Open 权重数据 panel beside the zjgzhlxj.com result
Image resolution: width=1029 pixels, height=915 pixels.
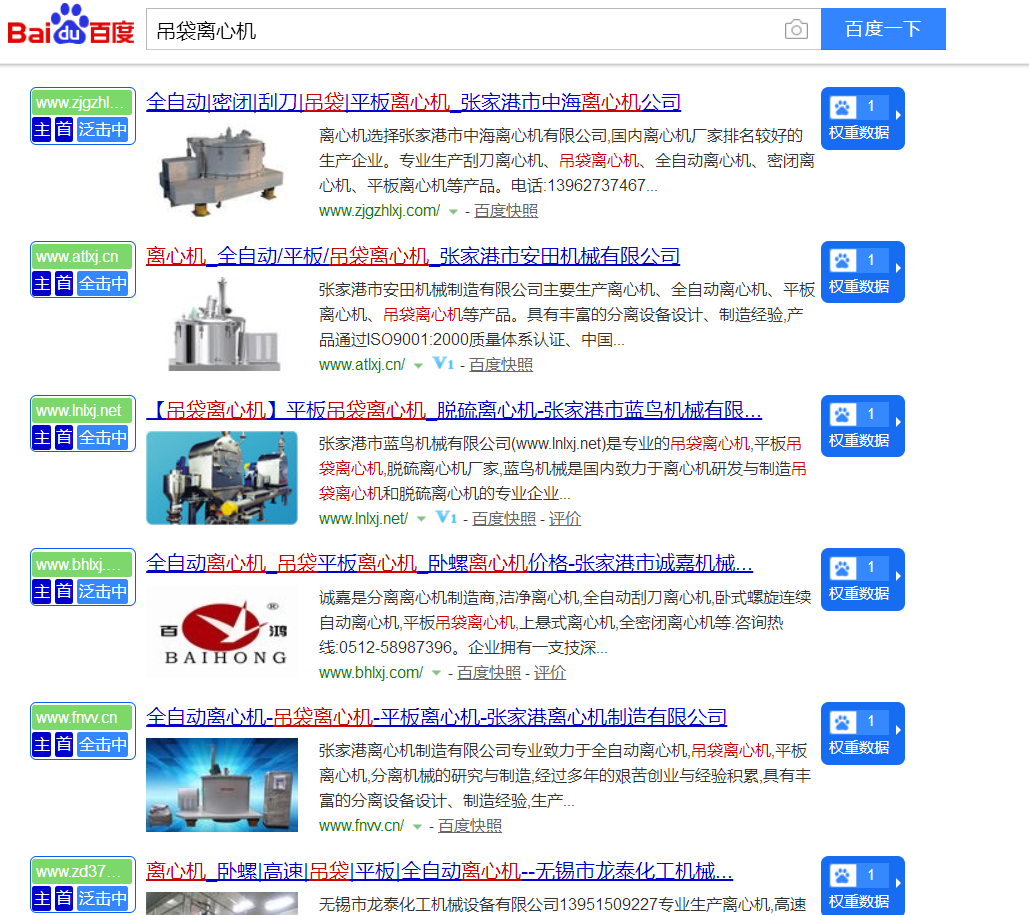coord(862,118)
